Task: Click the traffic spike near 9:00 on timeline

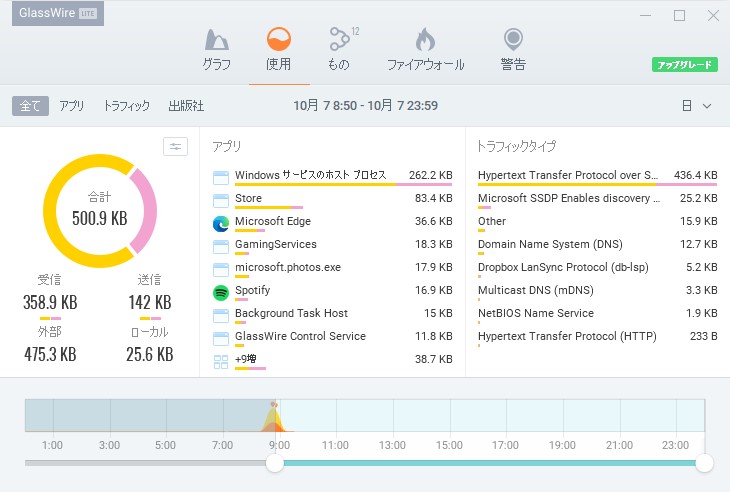Action: click(274, 418)
